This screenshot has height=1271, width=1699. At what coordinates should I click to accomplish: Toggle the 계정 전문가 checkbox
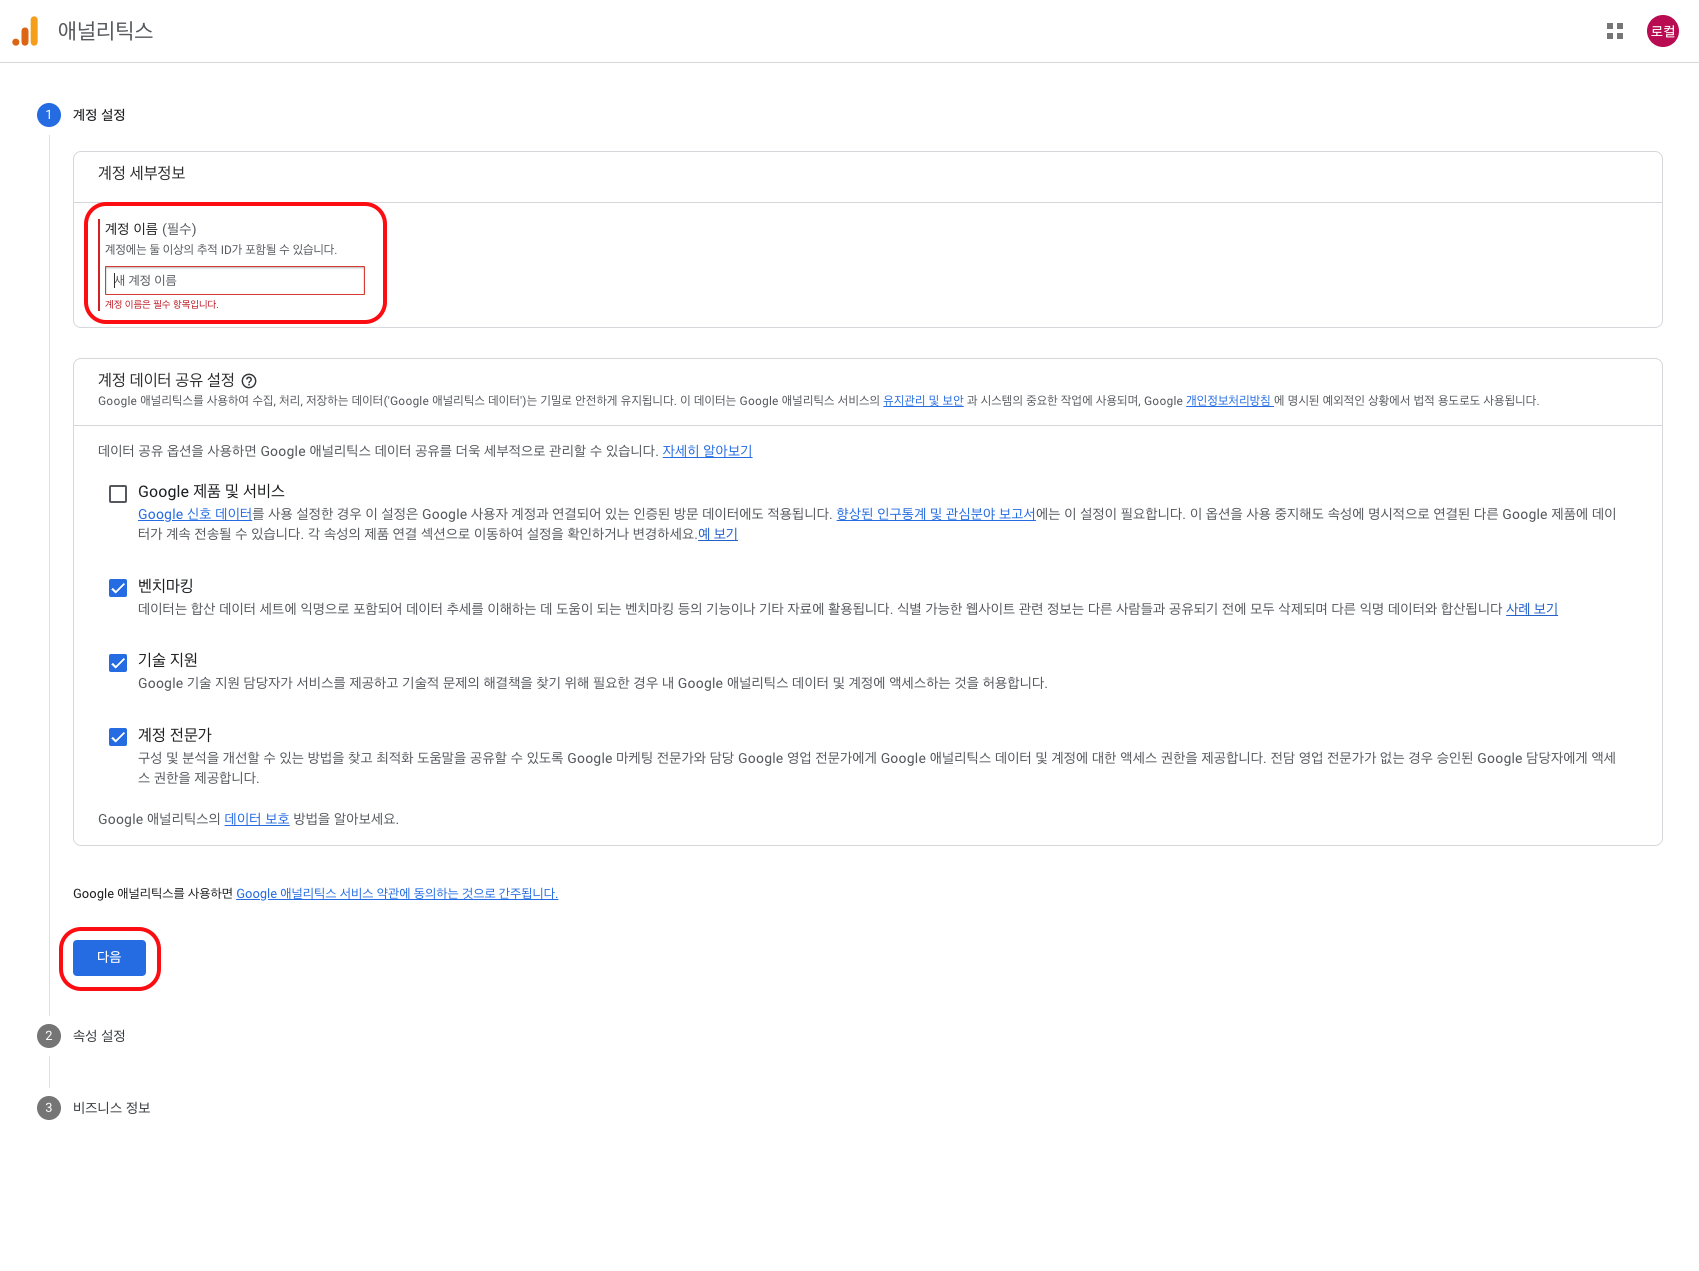pyautogui.click(x=118, y=737)
